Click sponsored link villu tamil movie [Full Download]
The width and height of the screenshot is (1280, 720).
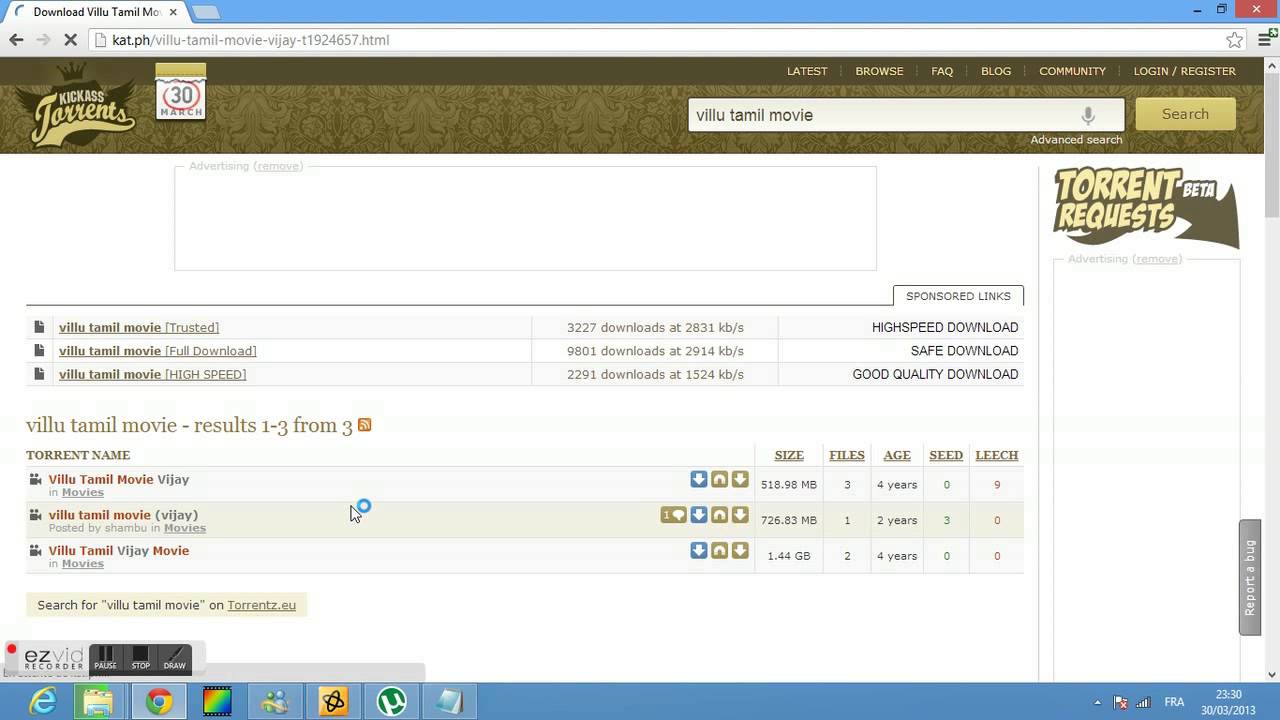[x=157, y=351]
